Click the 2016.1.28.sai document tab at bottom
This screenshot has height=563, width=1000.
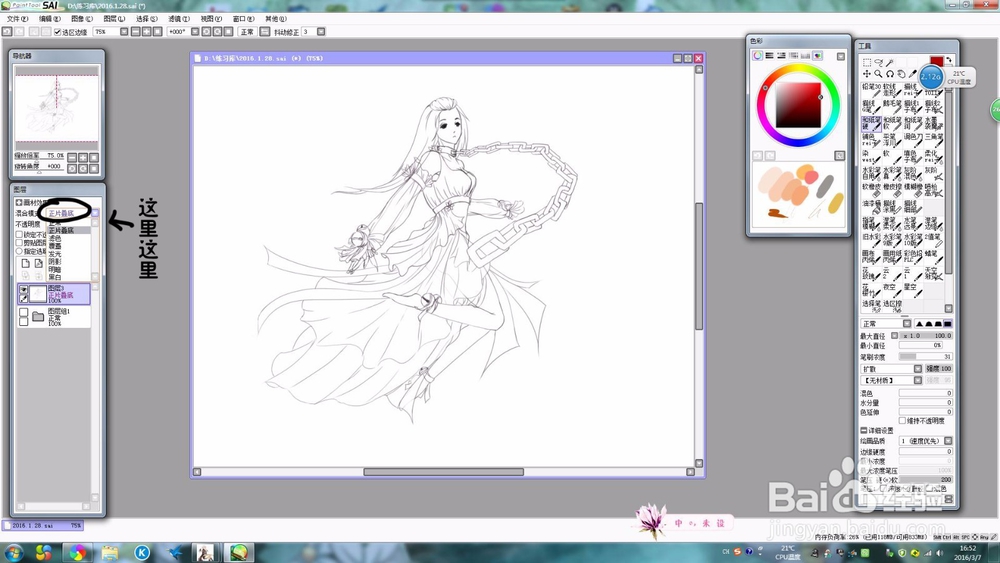[43, 525]
